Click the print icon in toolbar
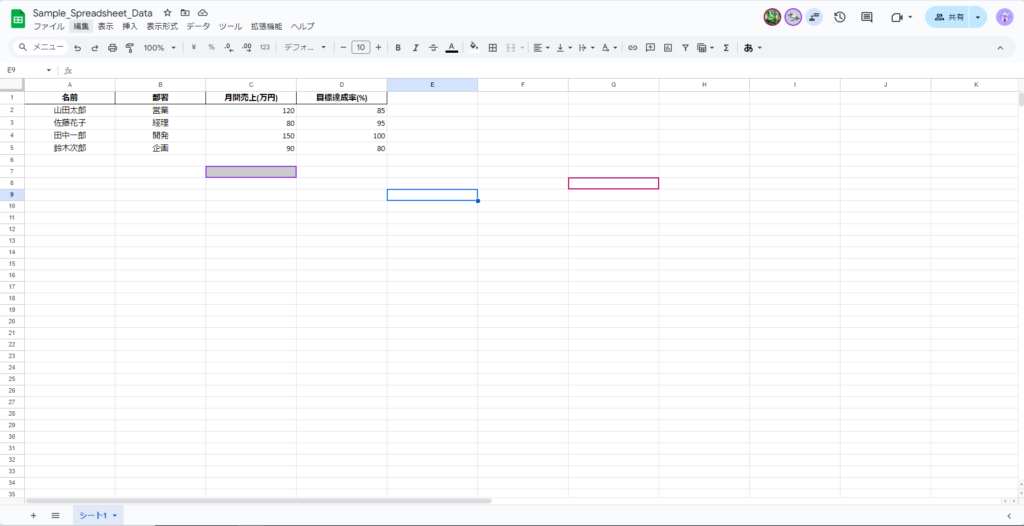 pyautogui.click(x=112, y=47)
